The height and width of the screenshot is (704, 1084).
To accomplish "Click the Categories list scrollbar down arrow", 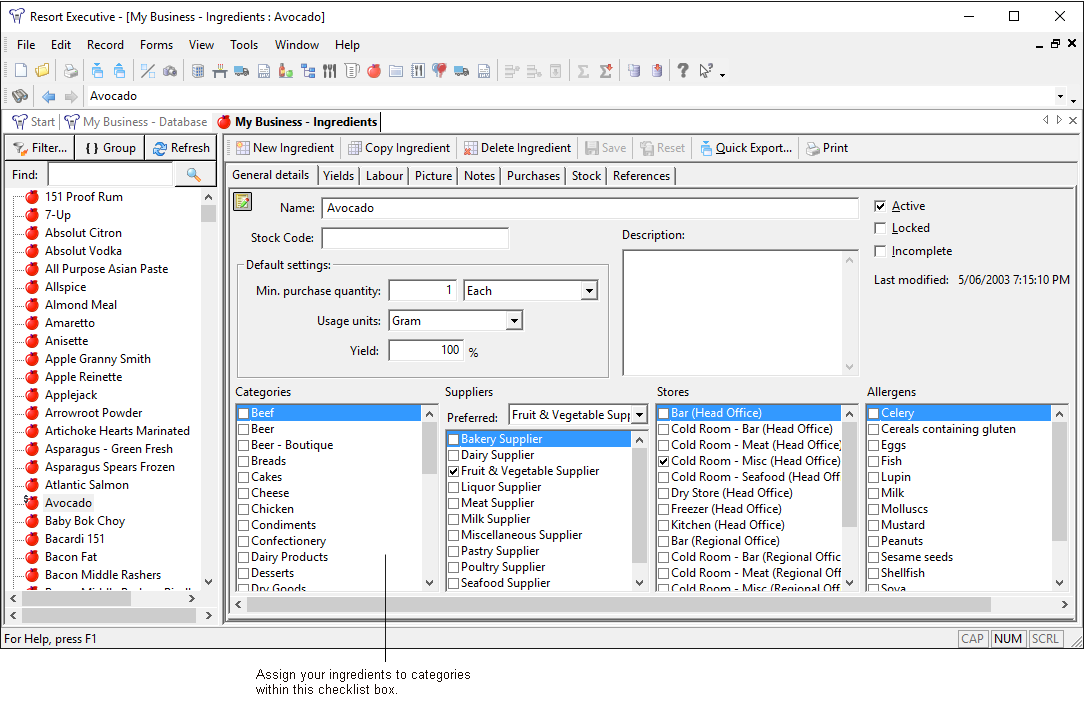I will 429,583.
